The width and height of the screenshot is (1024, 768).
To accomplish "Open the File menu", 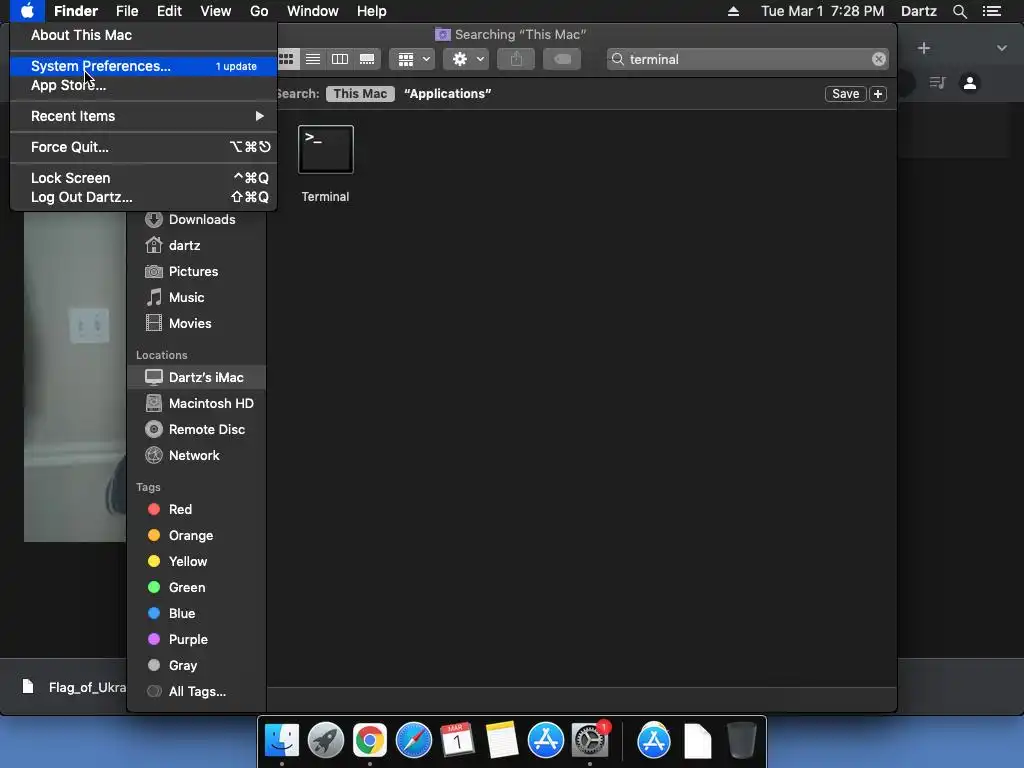I will click(127, 11).
